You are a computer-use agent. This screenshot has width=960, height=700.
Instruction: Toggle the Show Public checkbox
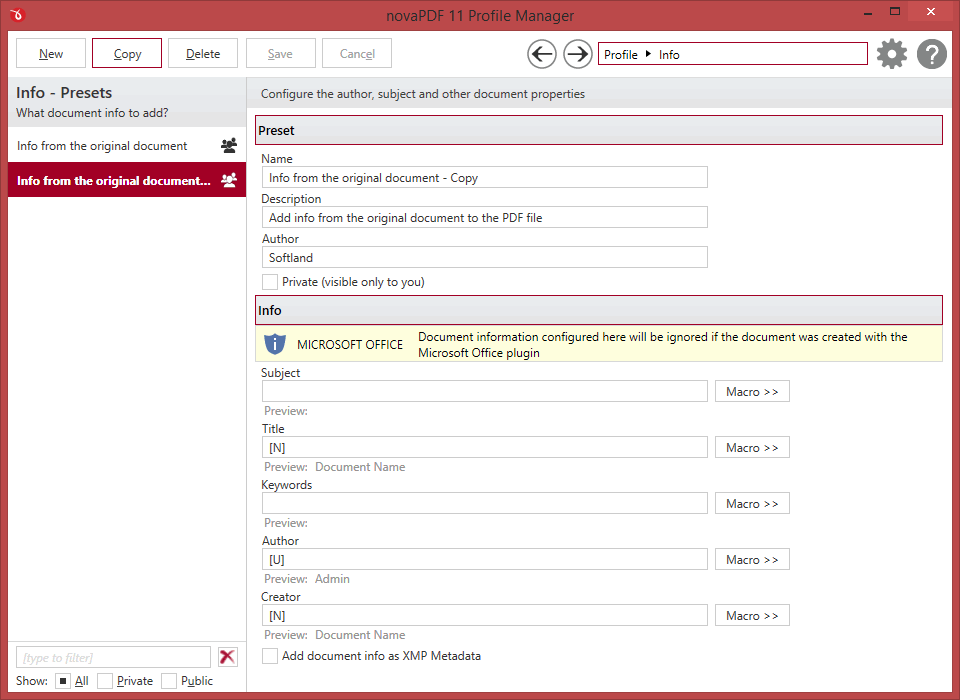(169, 680)
